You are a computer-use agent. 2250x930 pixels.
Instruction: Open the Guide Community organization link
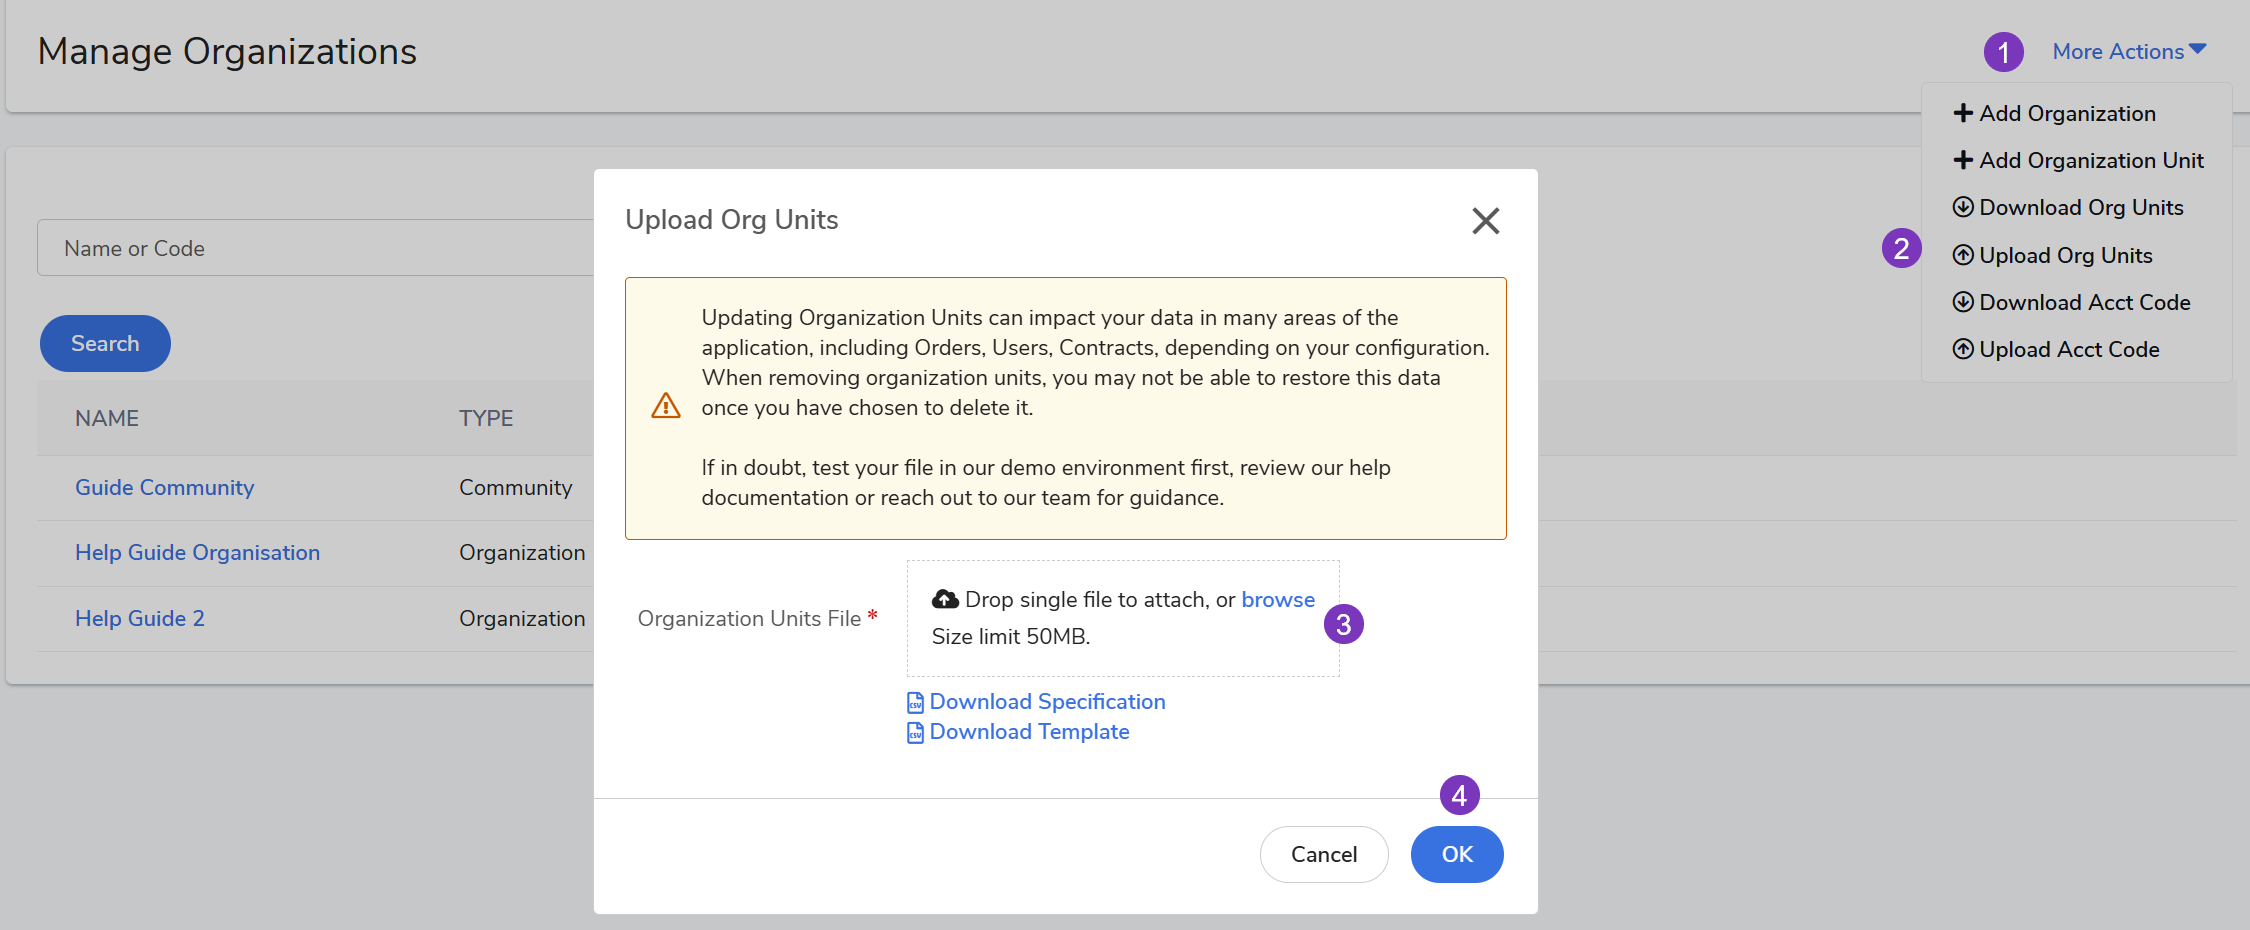[165, 487]
